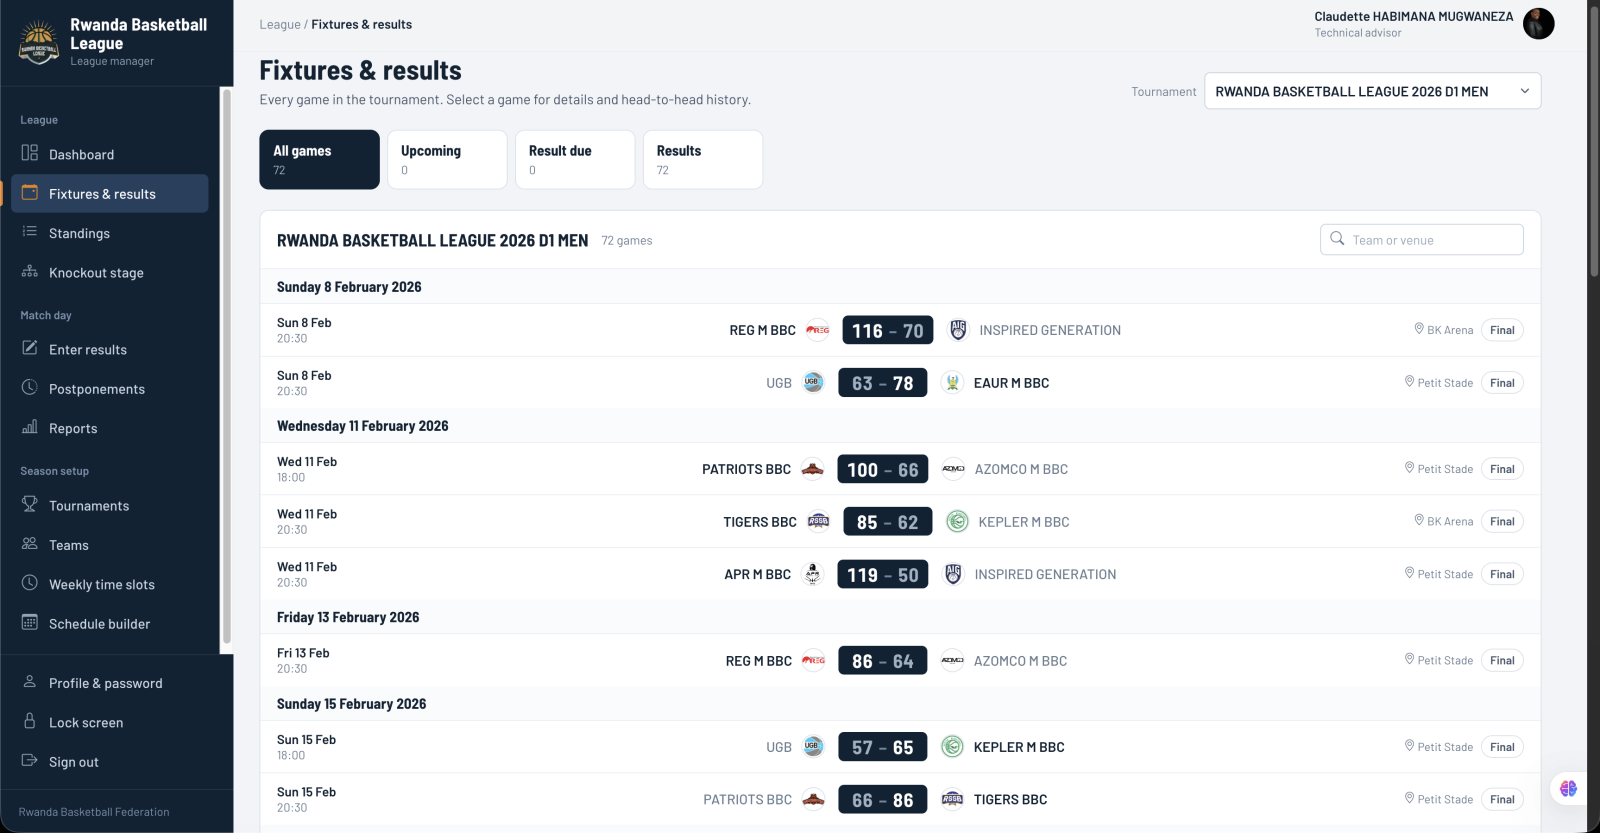
Task: Click the Rwanda Basketball League logo
Action: (x=39, y=42)
